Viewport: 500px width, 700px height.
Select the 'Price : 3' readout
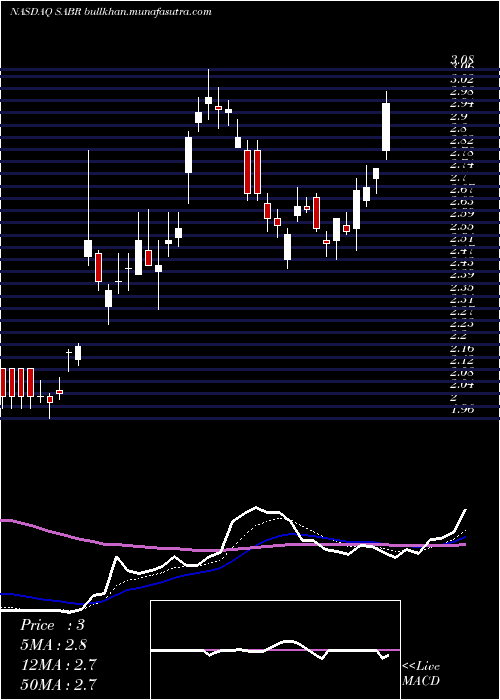tap(52, 625)
